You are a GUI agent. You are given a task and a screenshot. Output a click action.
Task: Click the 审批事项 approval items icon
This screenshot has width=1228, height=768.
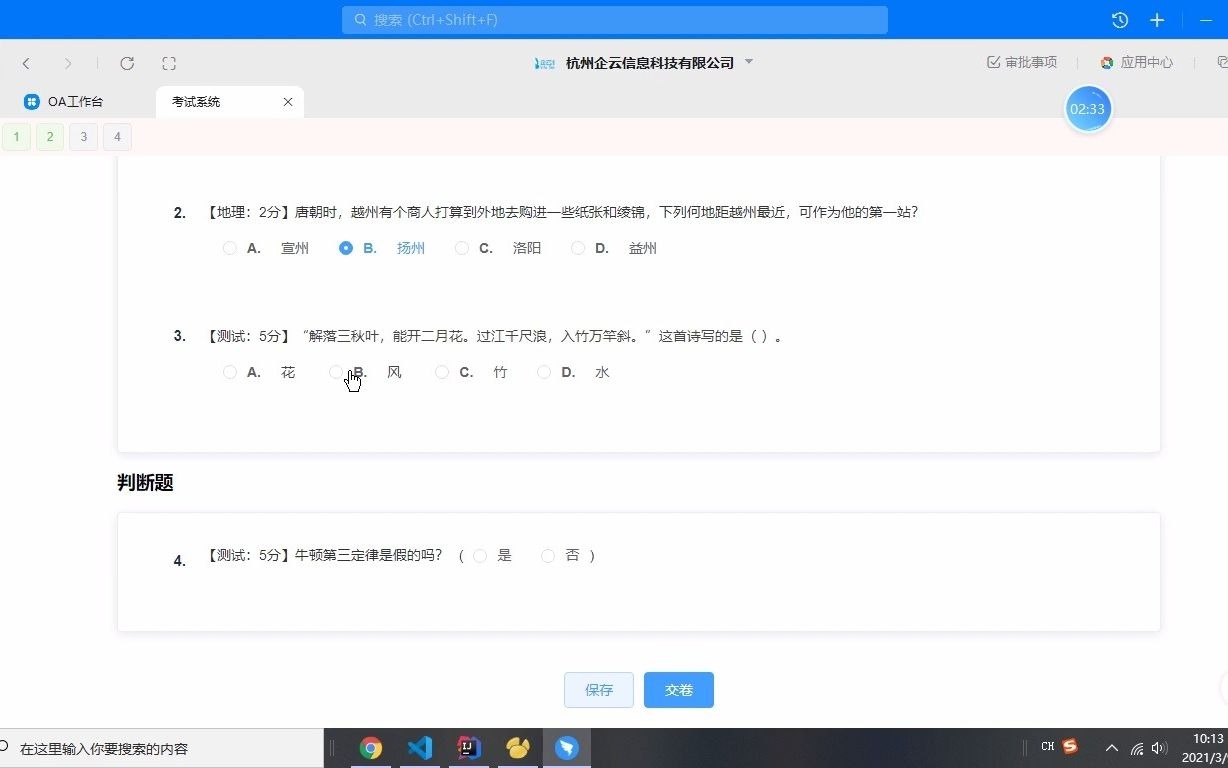(x=1021, y=62)
